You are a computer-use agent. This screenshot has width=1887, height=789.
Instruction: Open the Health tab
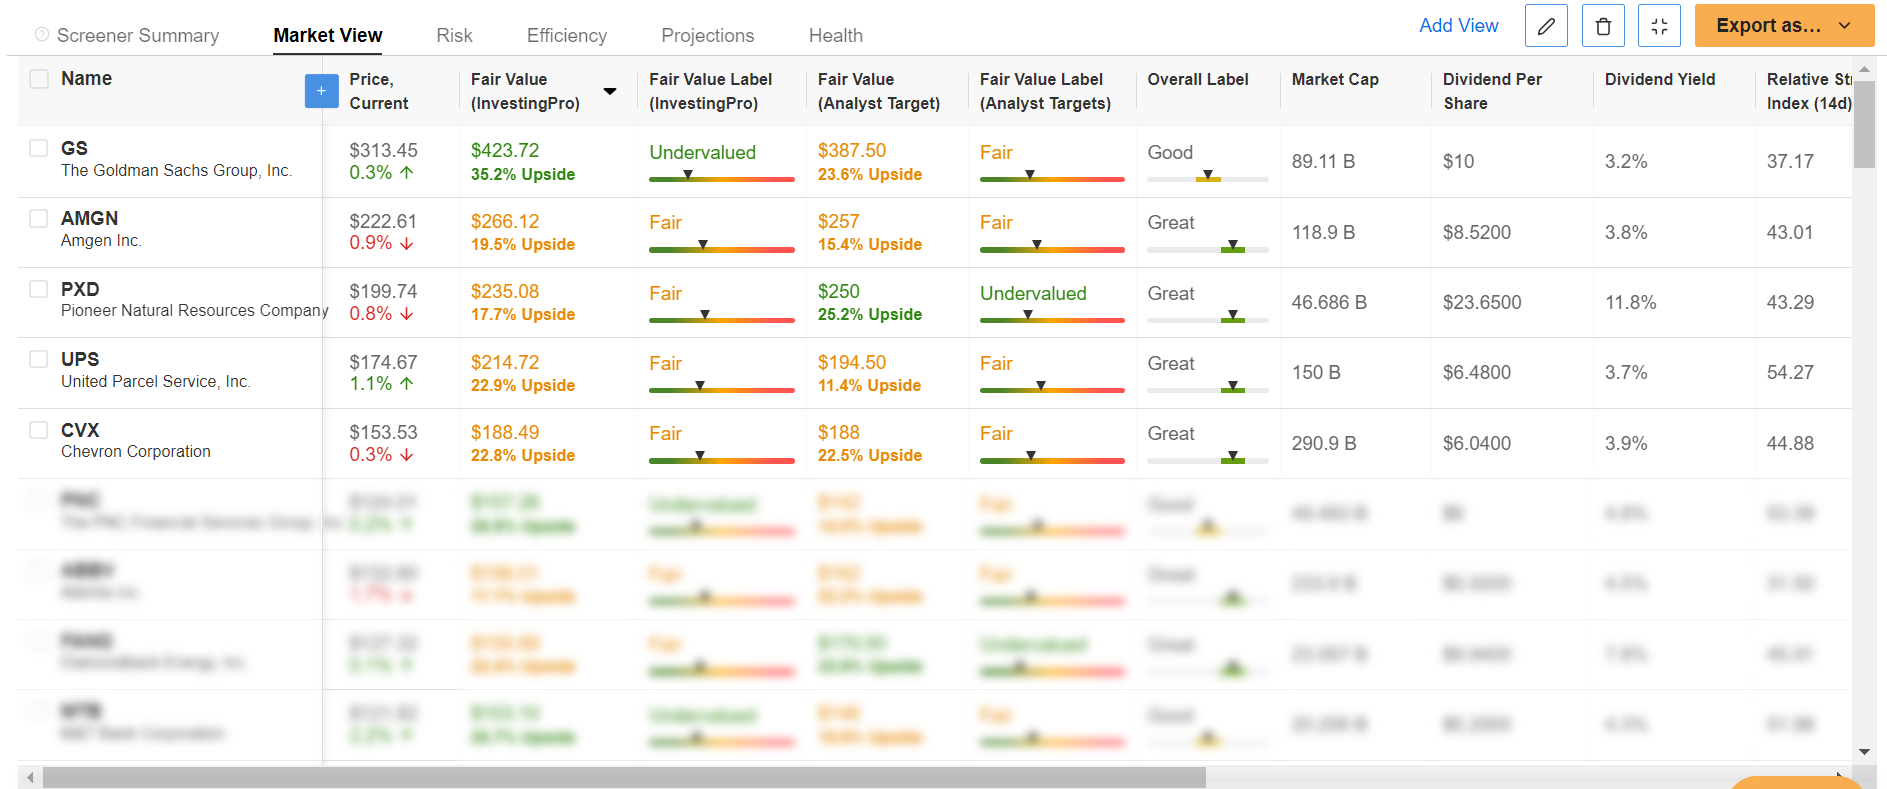(x=836, y=35)
